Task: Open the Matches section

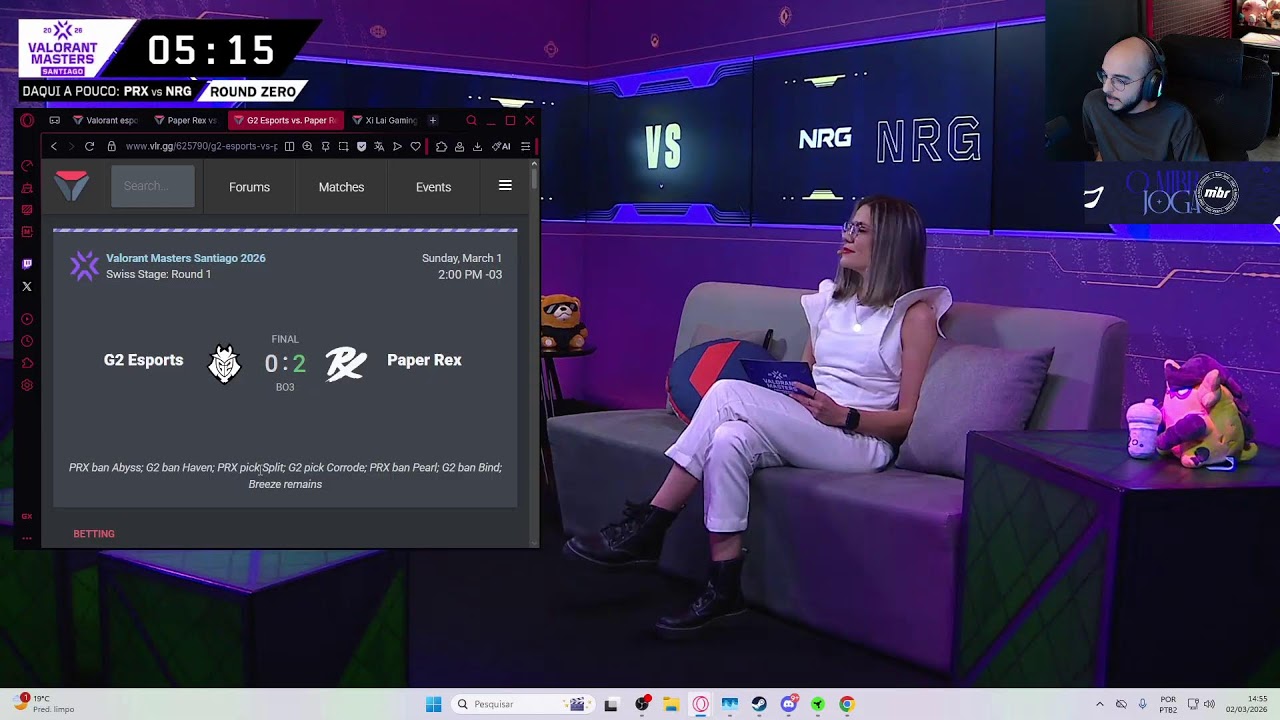Action: coord(341,187)
